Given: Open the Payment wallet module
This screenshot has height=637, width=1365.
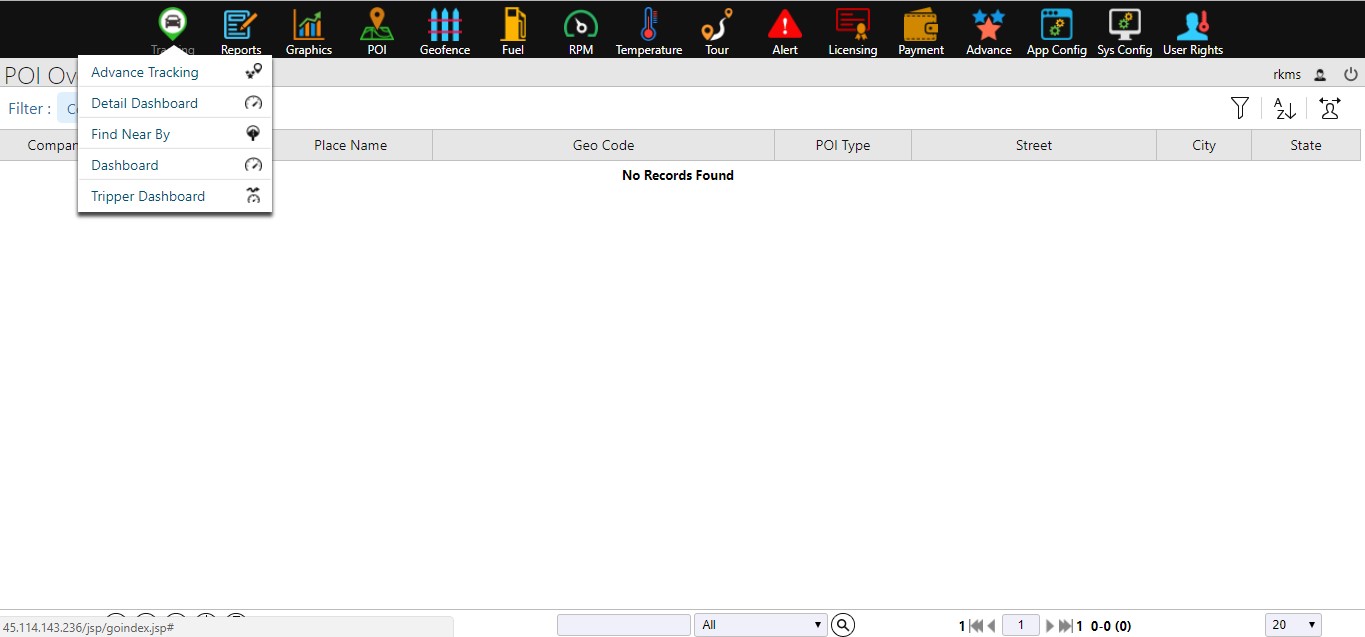Looking at the screenshot, I should pyautogui.click(x=920, y=26).
